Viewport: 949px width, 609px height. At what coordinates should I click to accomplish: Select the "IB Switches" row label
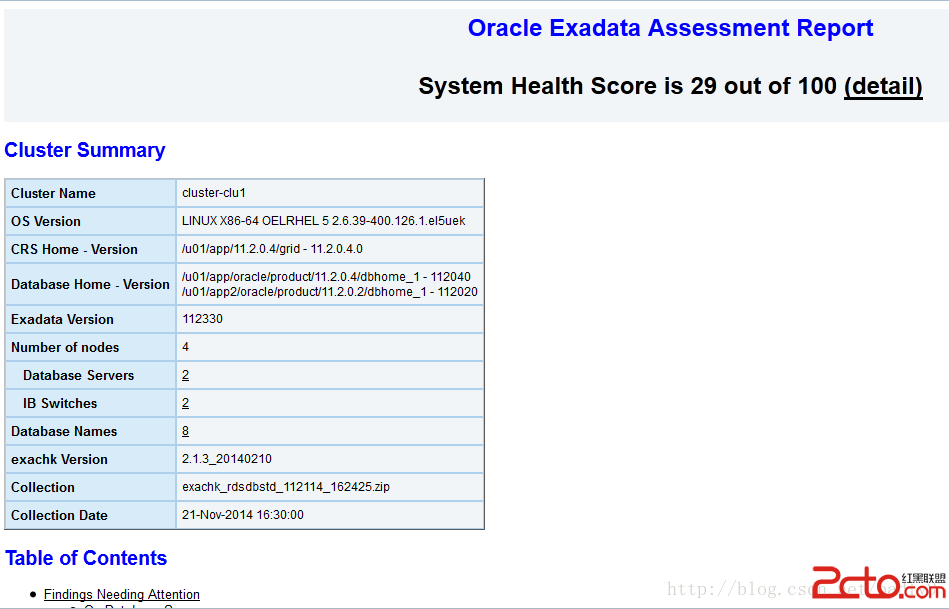pos(60,403)
